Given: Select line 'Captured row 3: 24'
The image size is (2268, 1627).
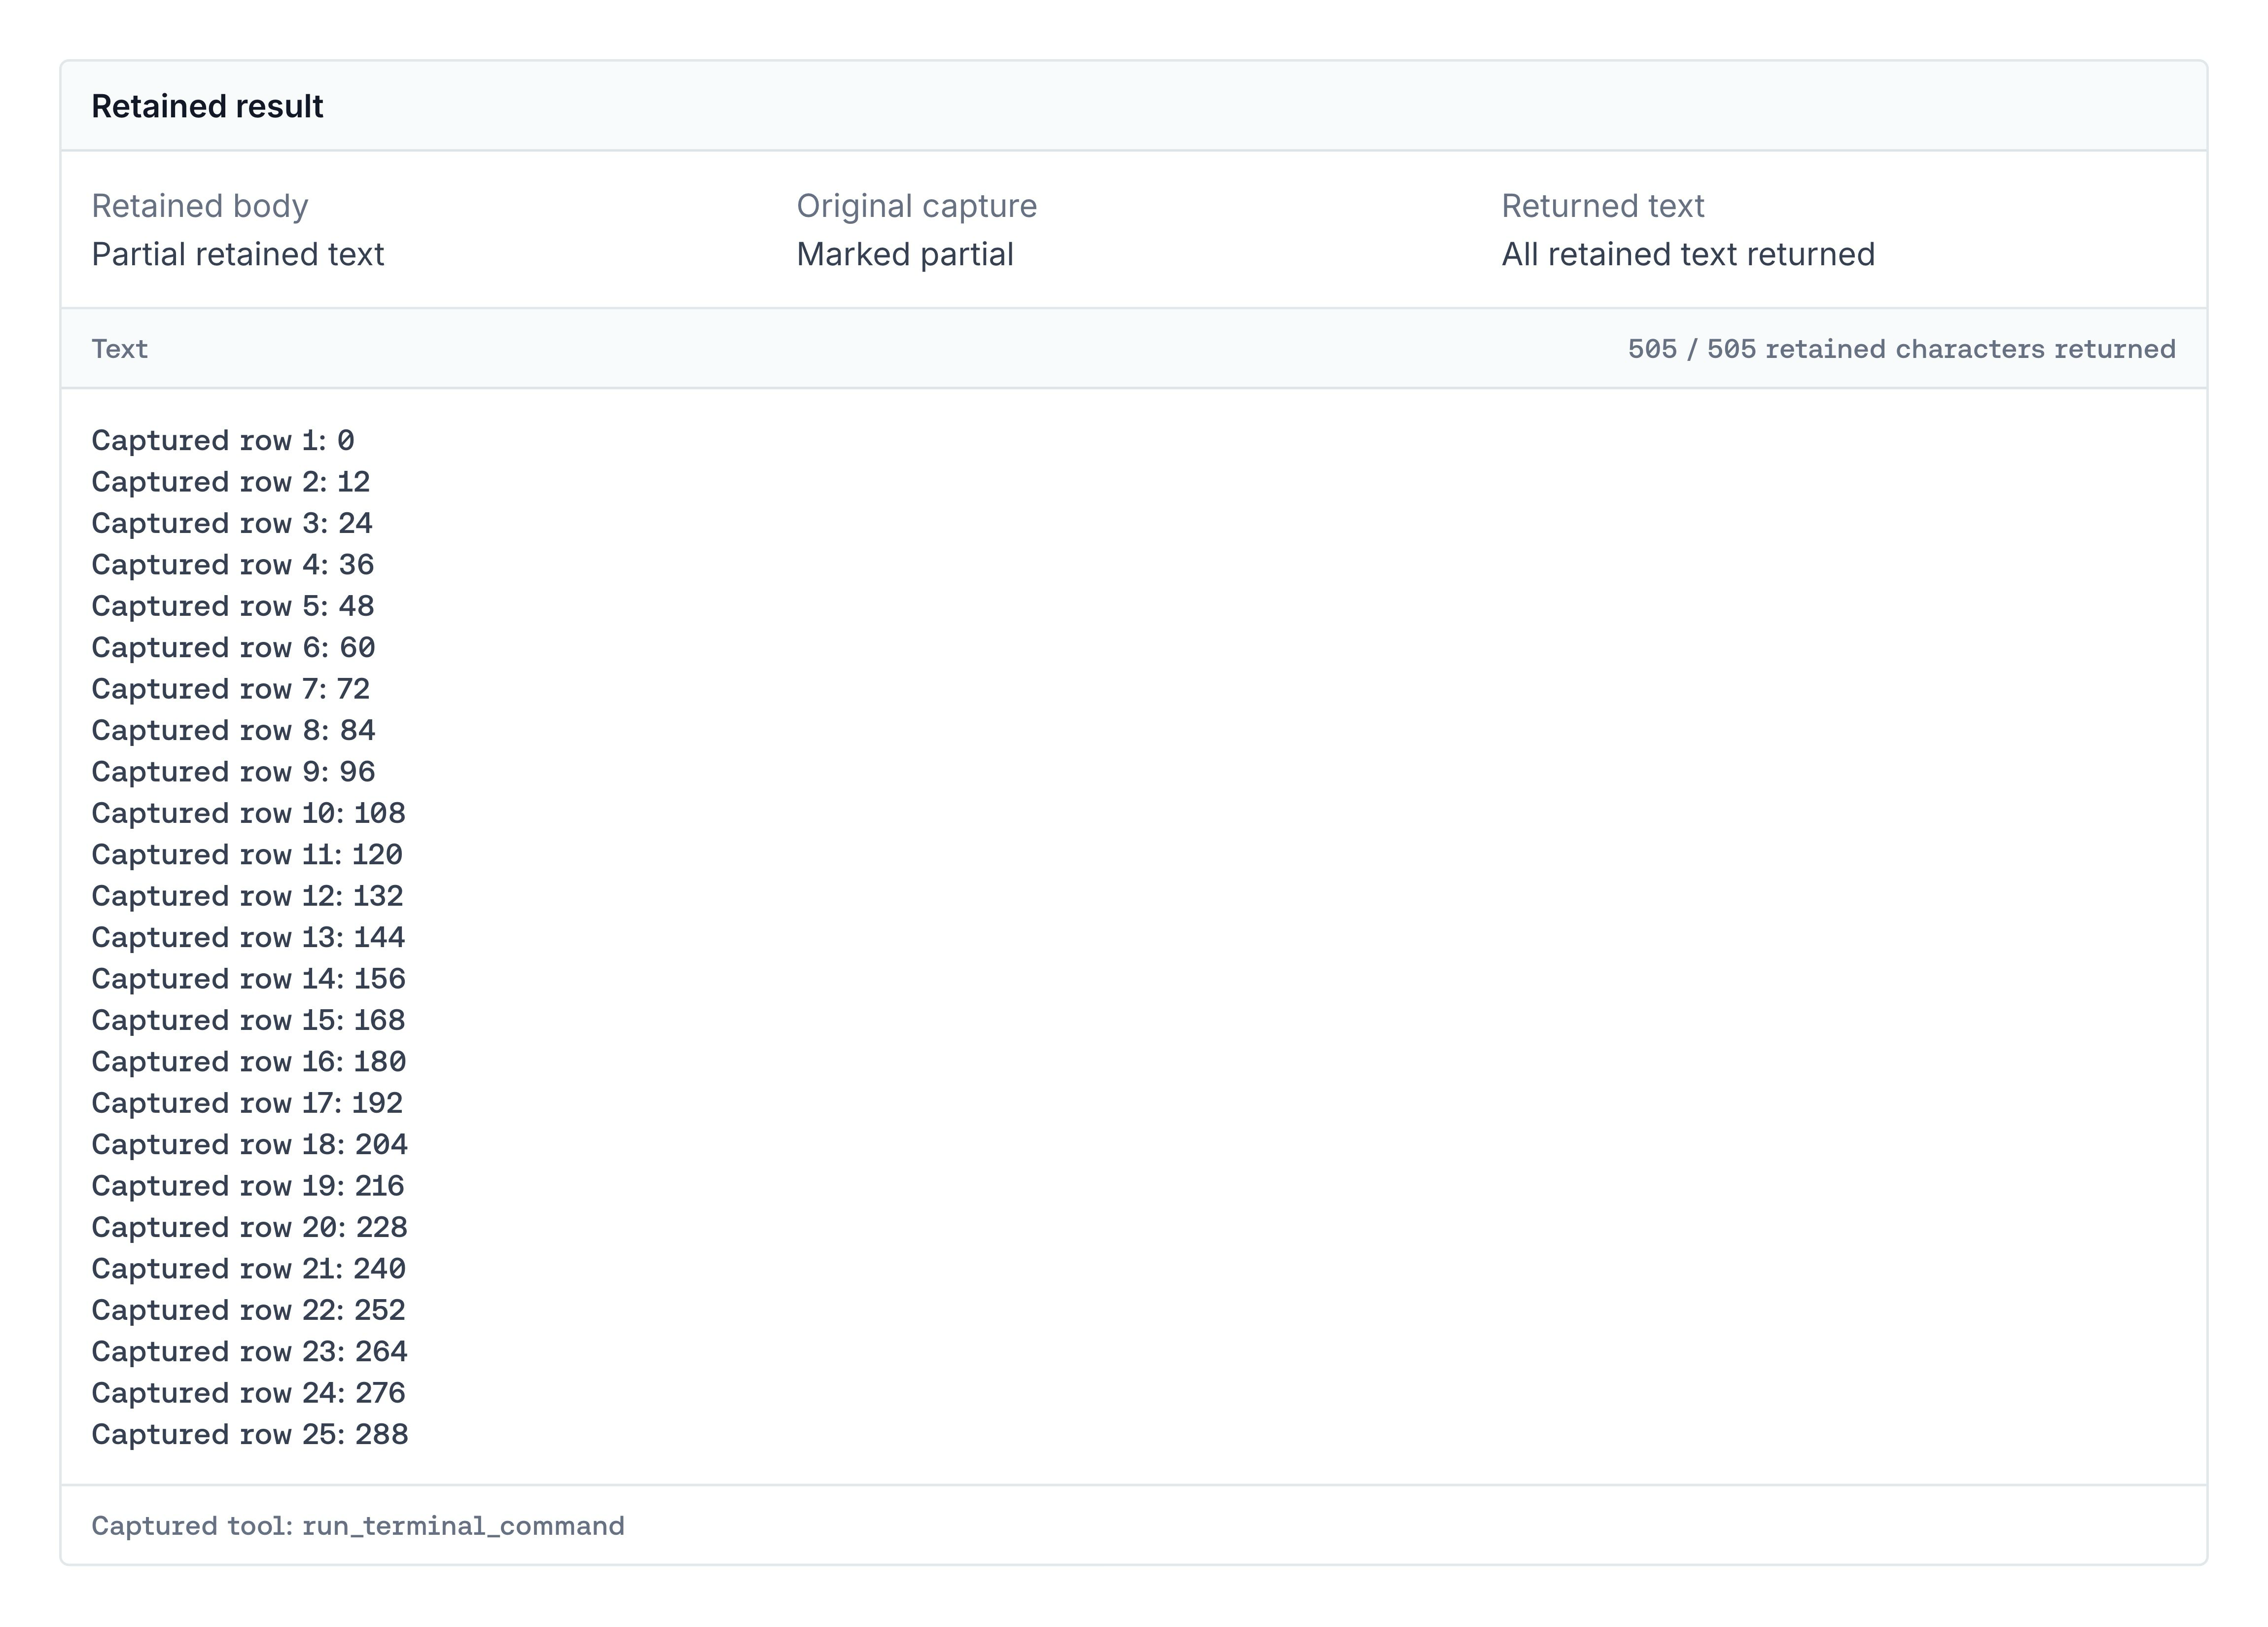Looking at the screenshot, I should coord(232,523).
